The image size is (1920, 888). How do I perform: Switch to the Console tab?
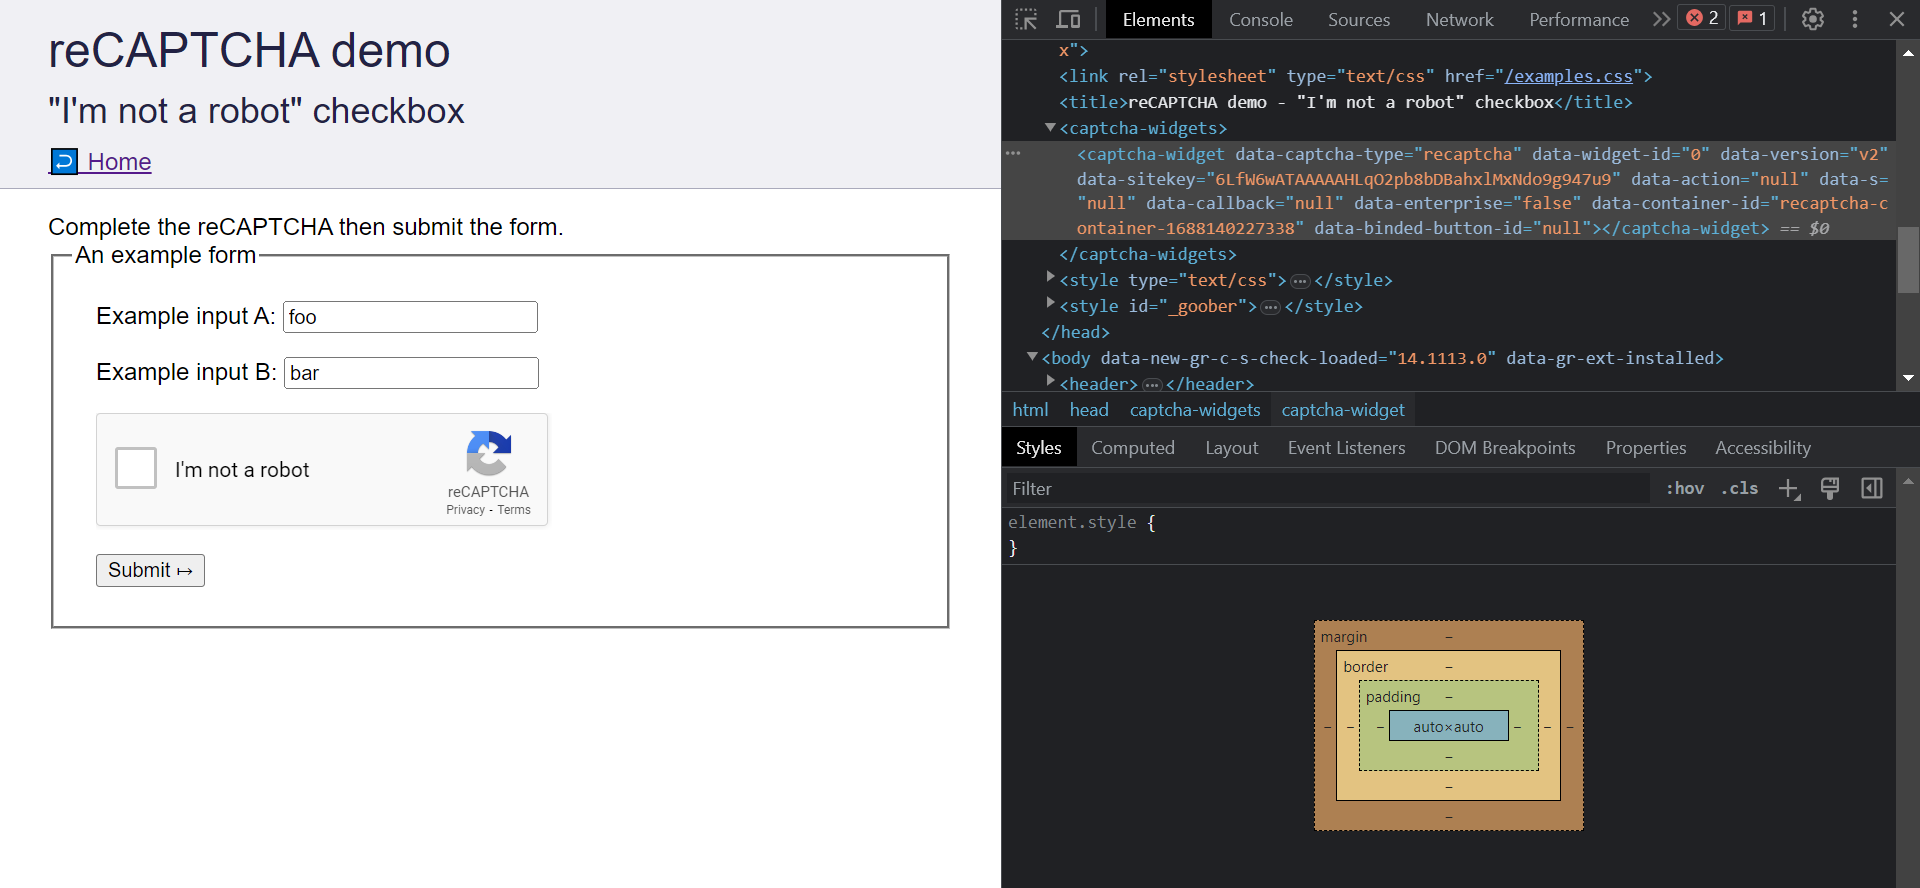1260,19
